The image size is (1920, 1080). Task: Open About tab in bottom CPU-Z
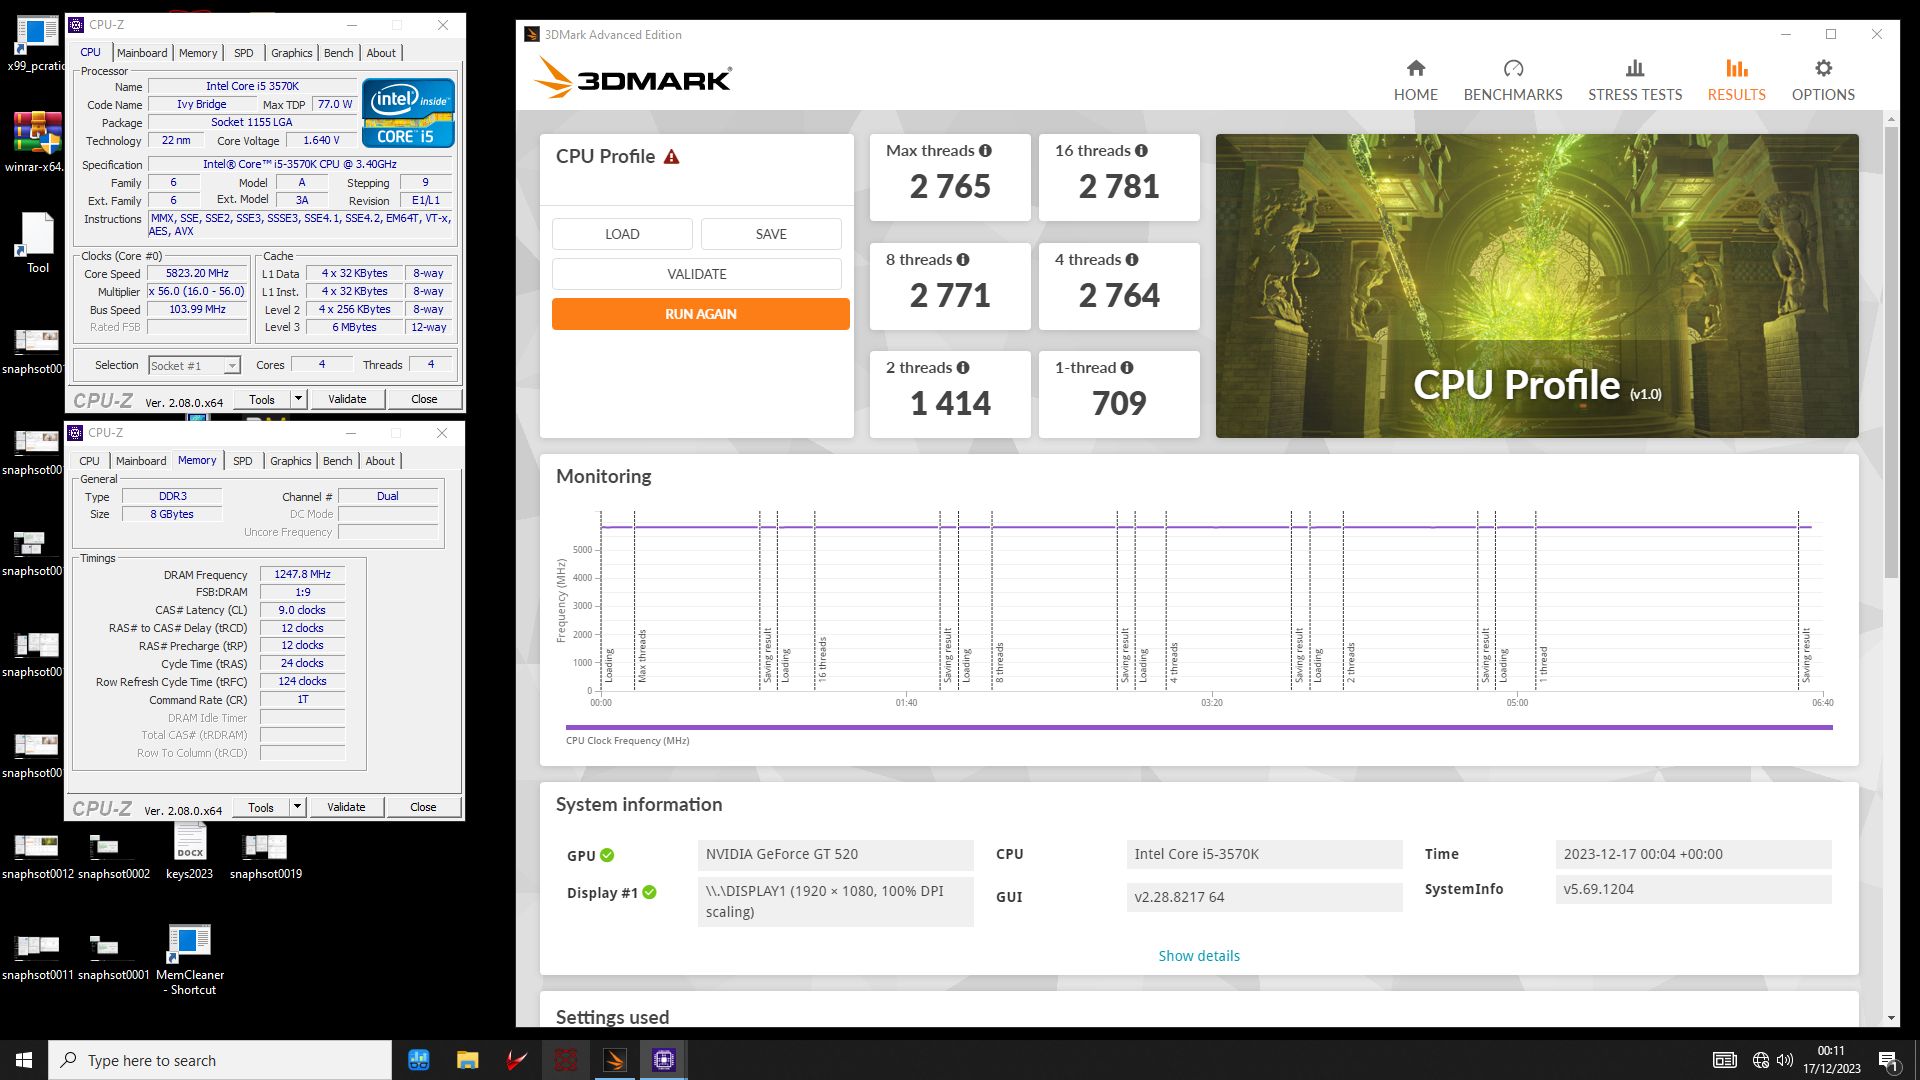[380, 461]
